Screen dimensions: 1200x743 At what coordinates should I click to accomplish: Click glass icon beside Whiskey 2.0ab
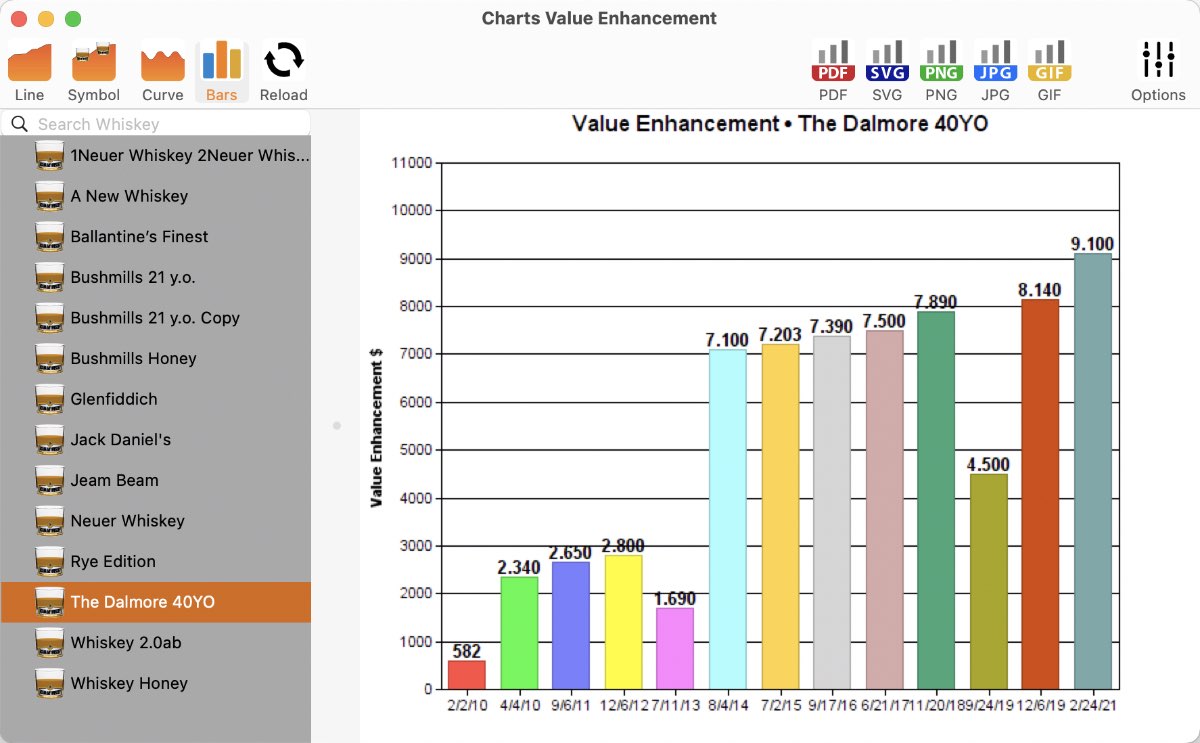coord(49,642)
